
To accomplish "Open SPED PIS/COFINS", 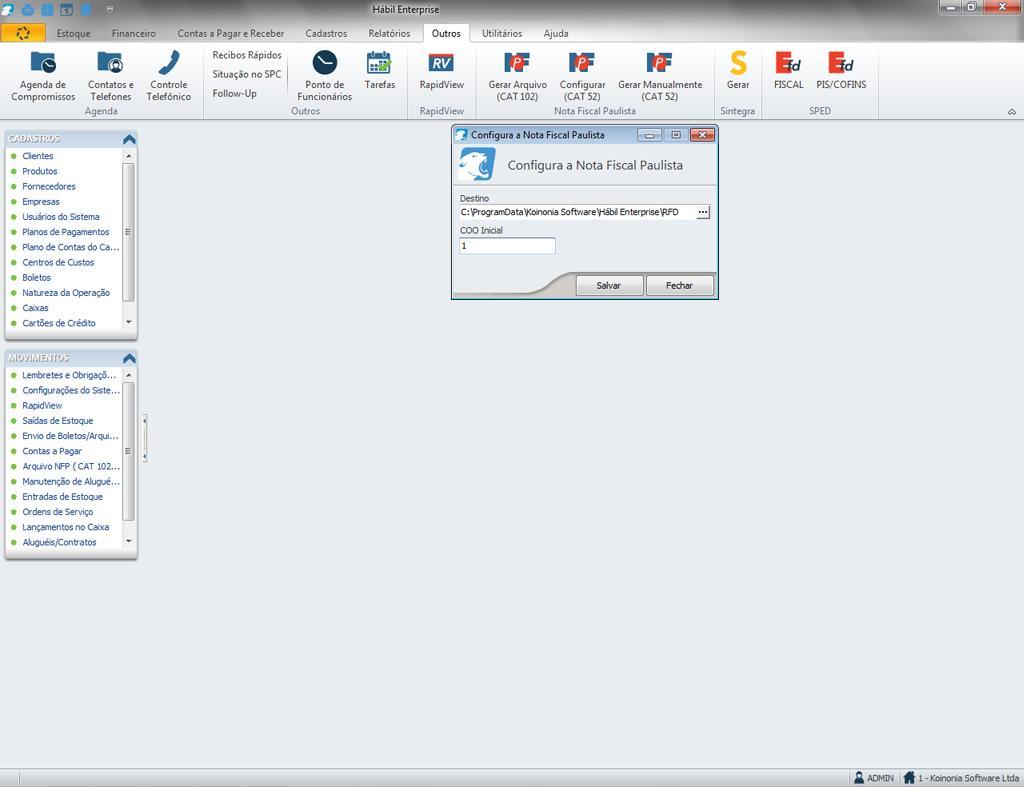I will (841, 71).
